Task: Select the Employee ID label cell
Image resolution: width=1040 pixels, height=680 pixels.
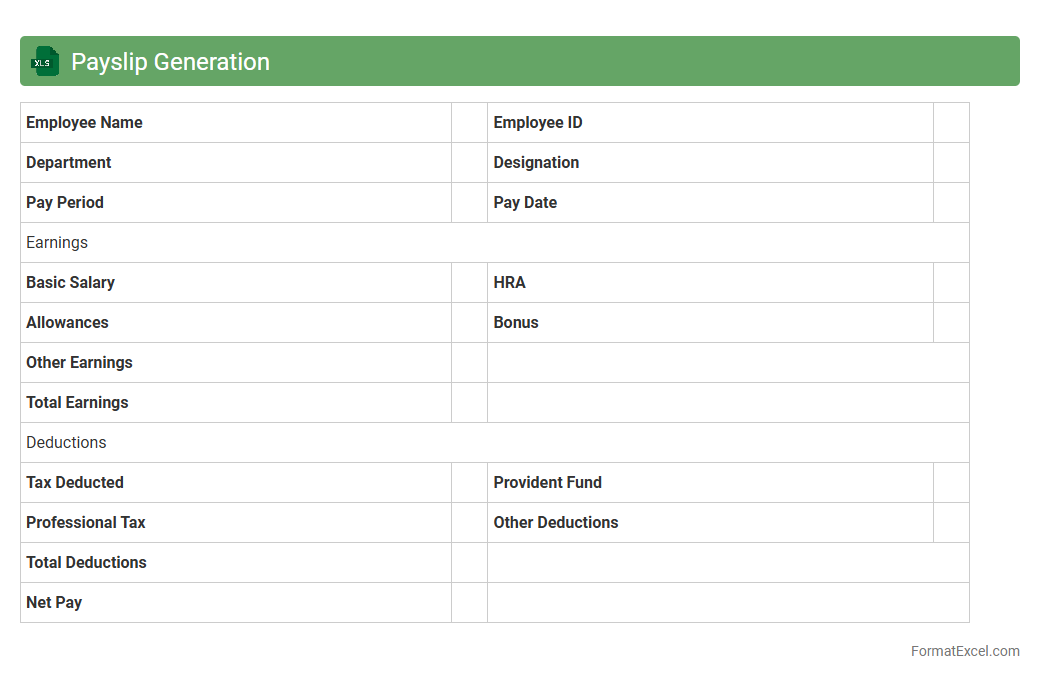Action: click(710, 123)
